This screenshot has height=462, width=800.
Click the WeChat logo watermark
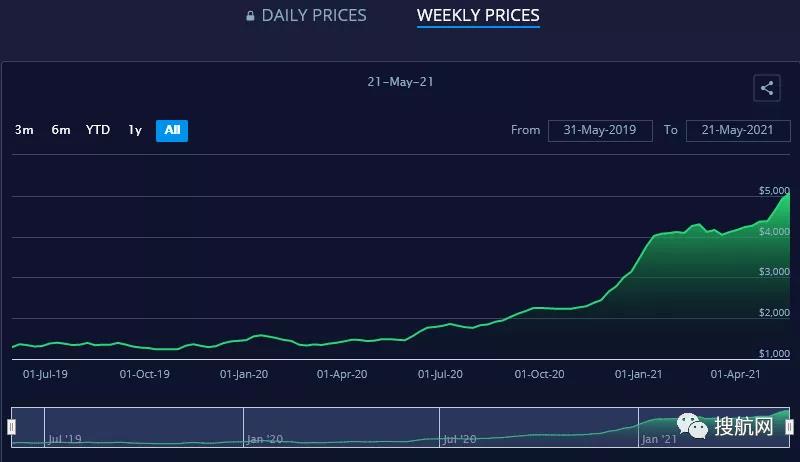pos(691,427)
